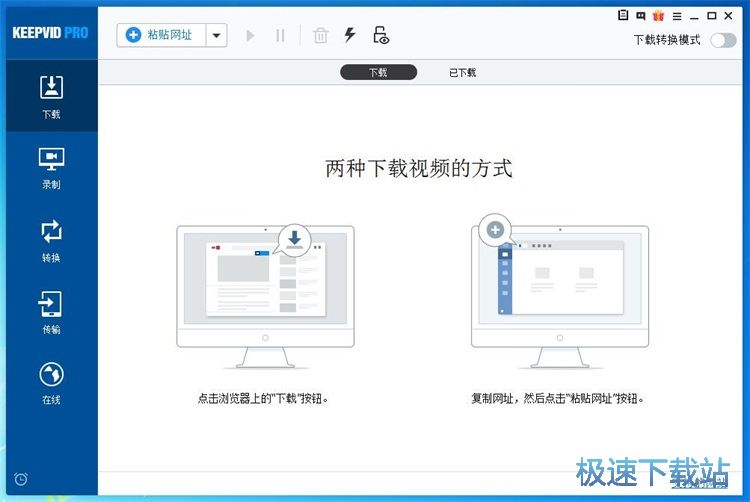Open the hamburger menu in title bar

coord(676,16)
